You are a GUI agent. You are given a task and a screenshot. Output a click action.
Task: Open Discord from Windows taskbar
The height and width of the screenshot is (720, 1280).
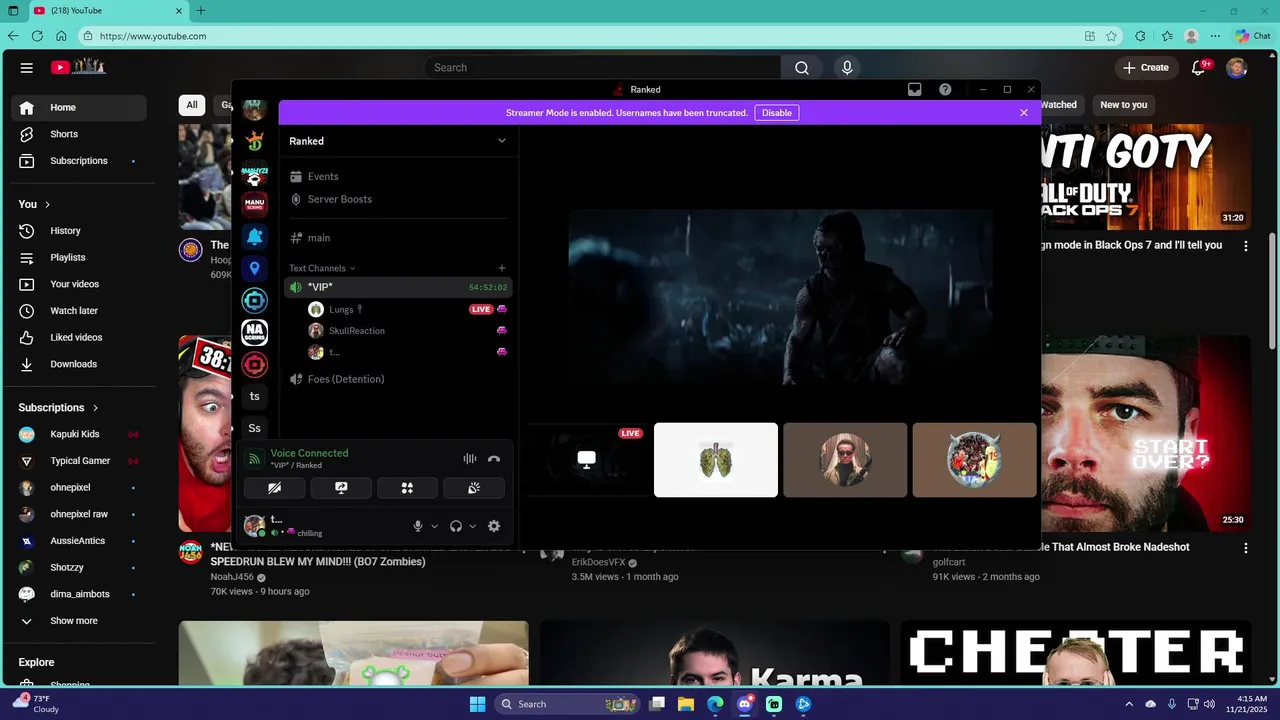click(x=745, y=704)
